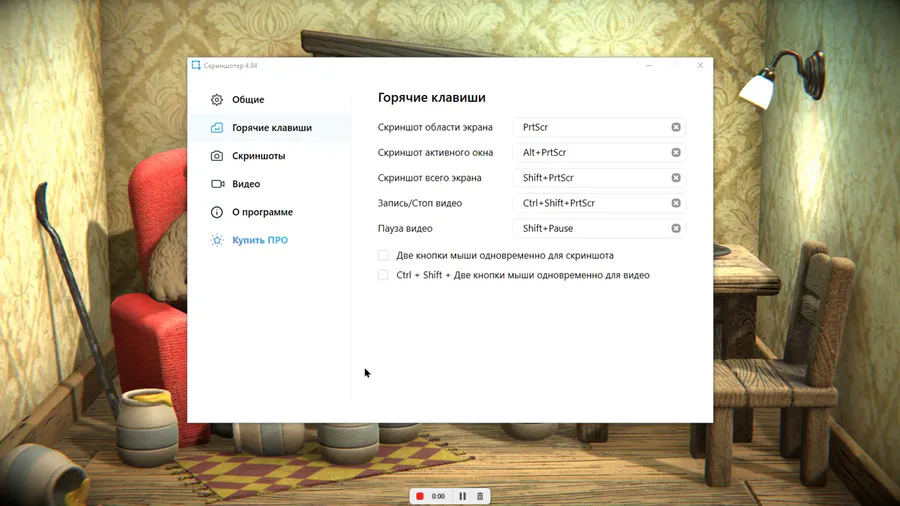
Task: Clear the Ctrl+Shift+PrtScr hotkey
Action: pos(676,203)
